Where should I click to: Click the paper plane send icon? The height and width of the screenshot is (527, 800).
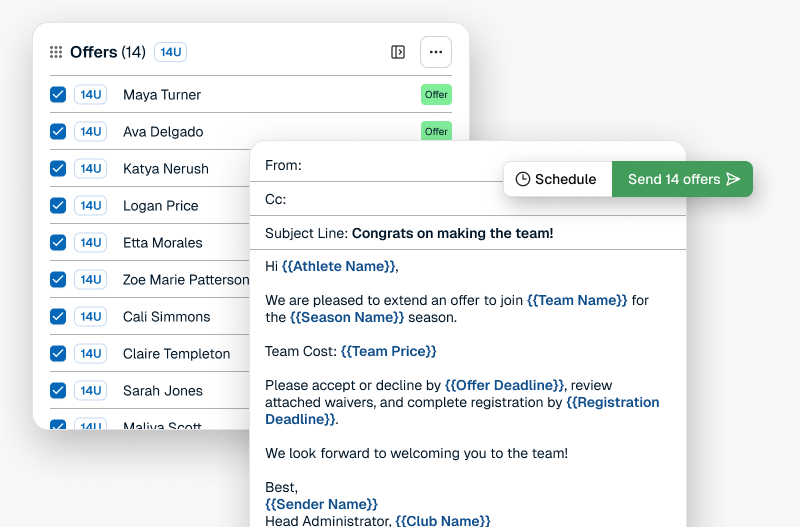coord(733,179)
